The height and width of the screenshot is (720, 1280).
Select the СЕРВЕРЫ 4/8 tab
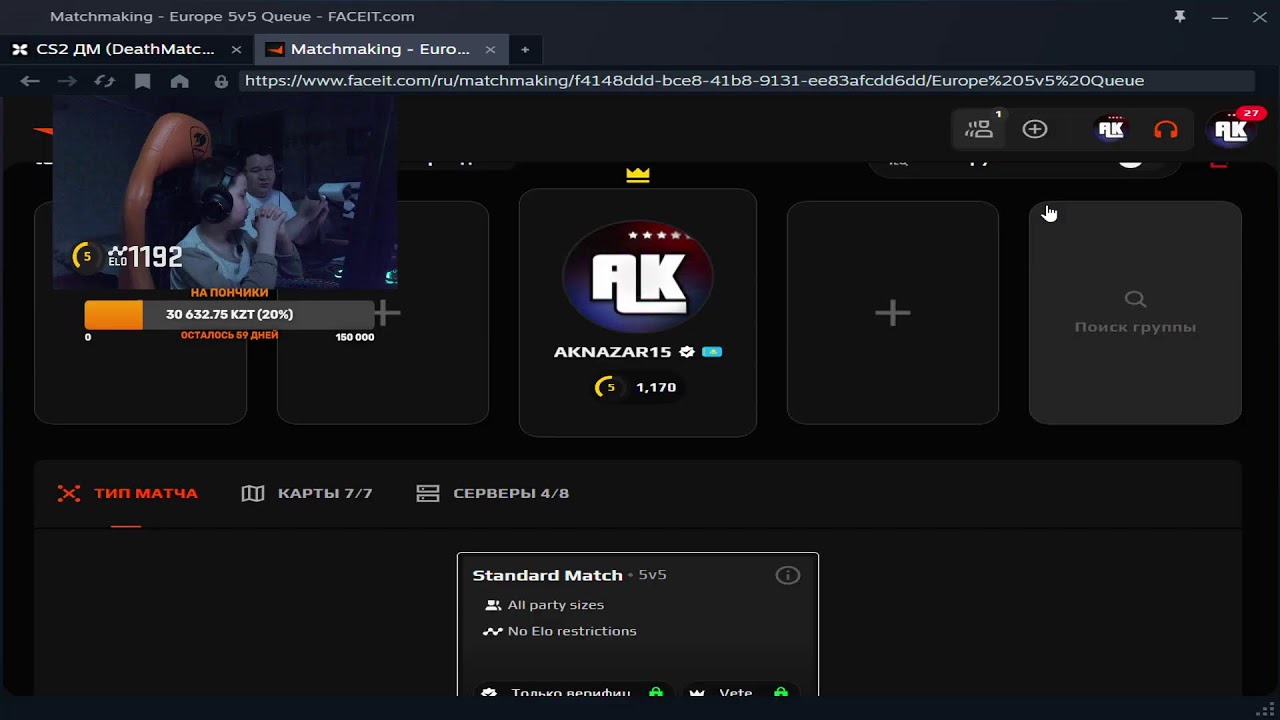[493, 493]
